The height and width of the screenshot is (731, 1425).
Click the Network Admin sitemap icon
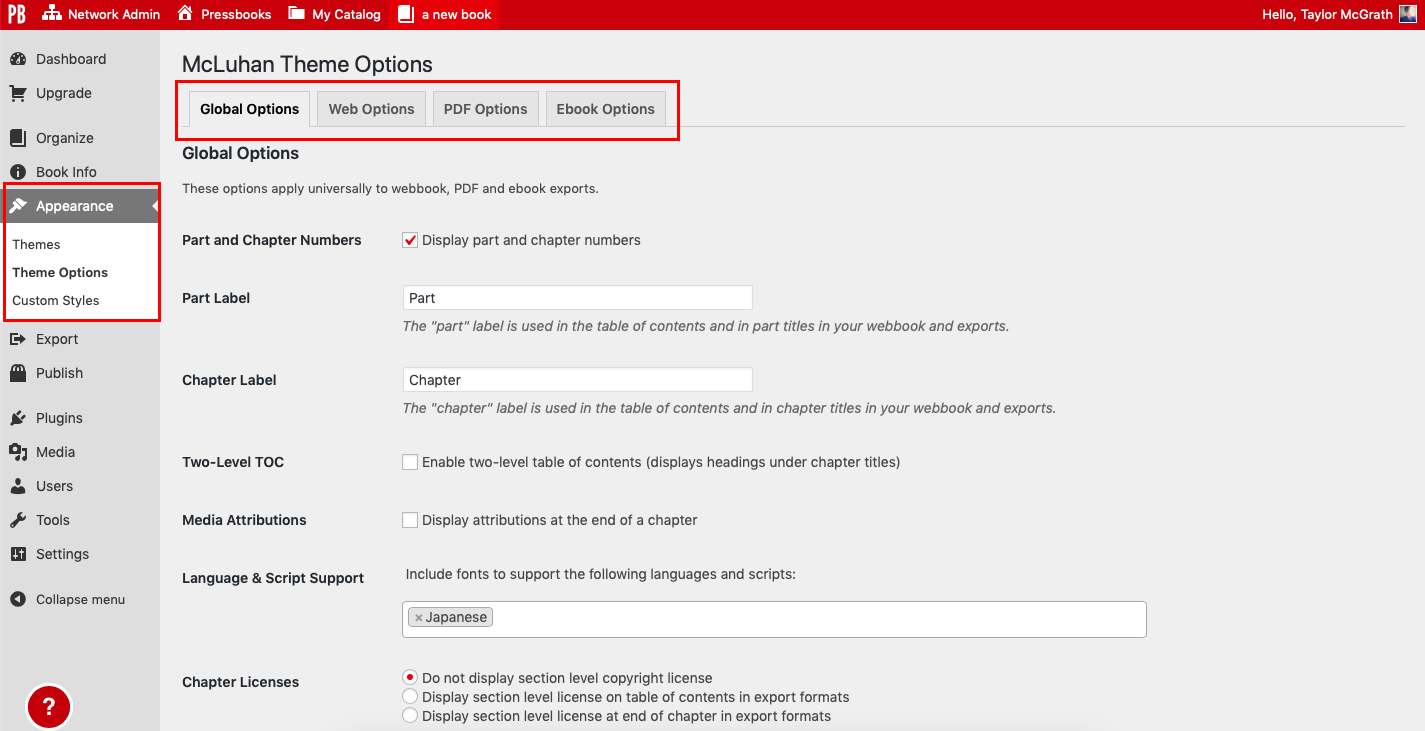(51, 14)
